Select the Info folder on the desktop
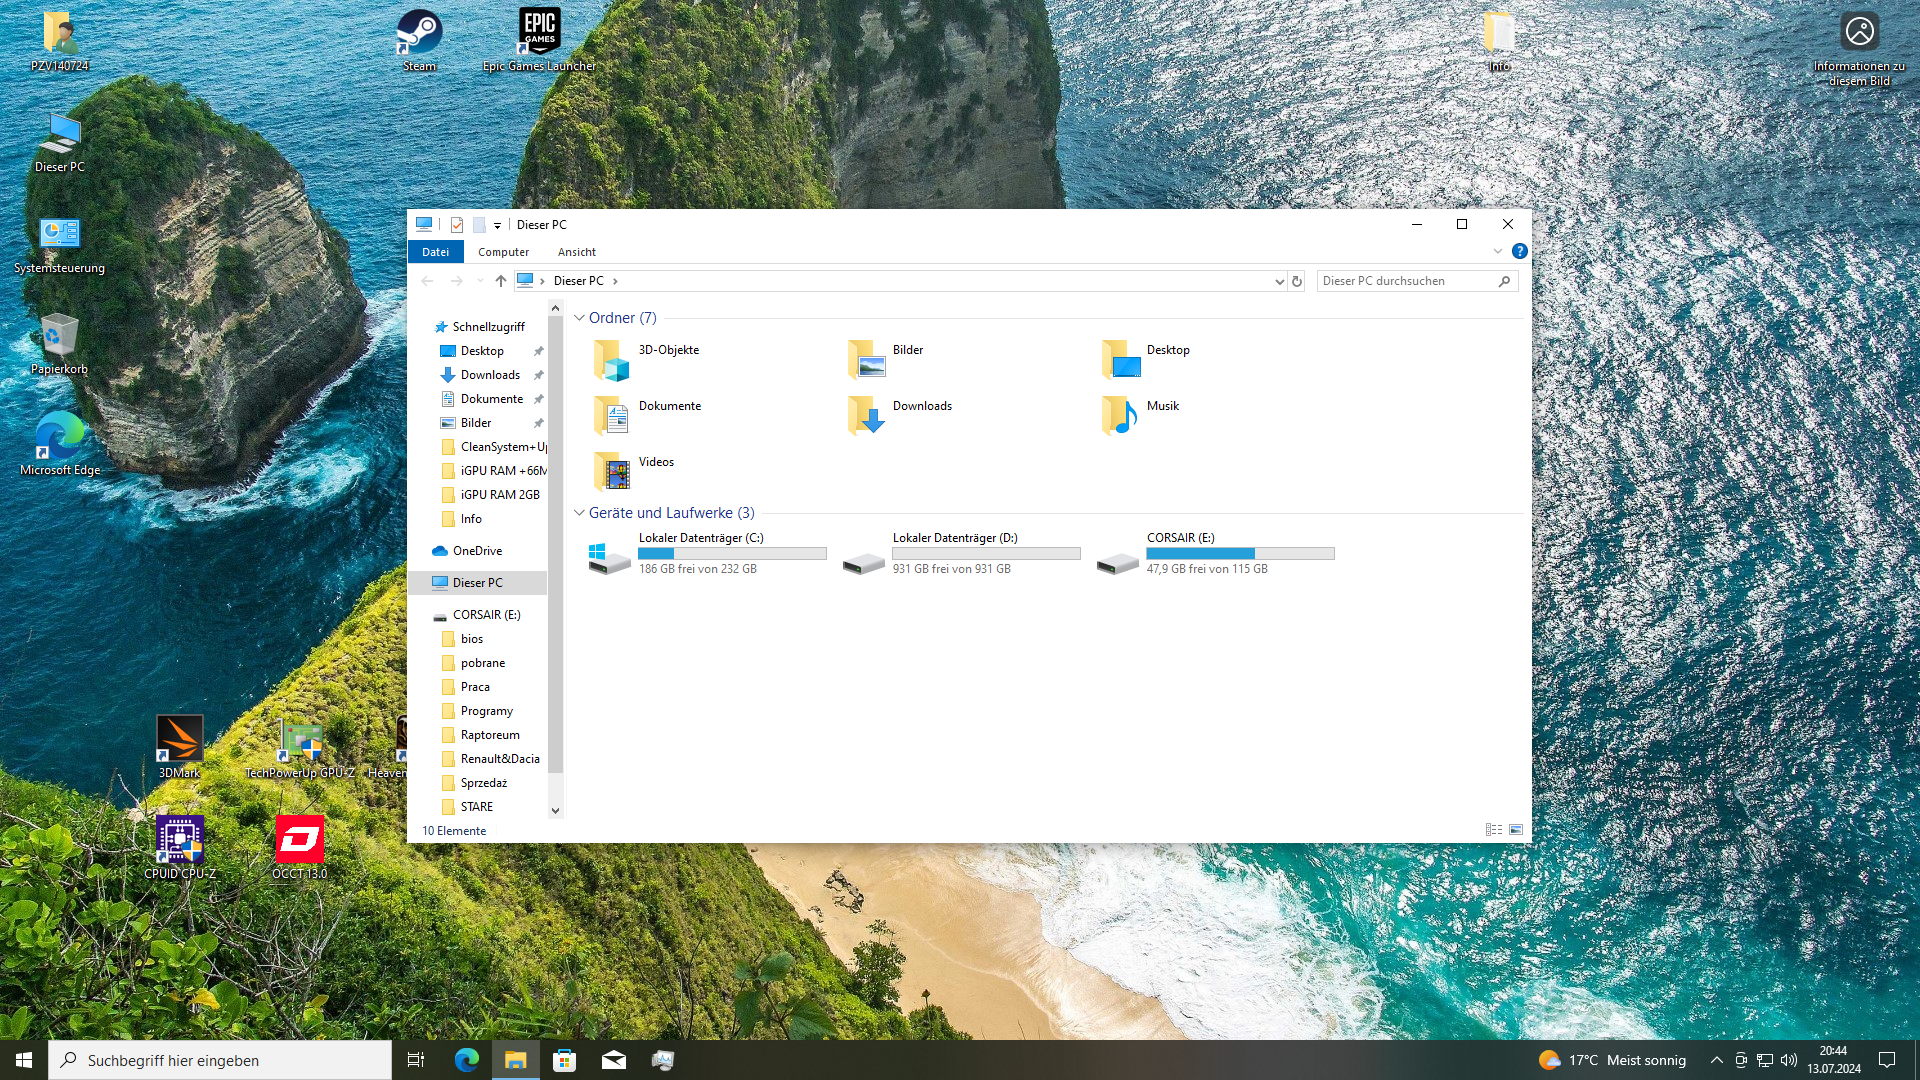Image resolution: width=1920 pixels, height=1080 pixels. [1499, 40]
